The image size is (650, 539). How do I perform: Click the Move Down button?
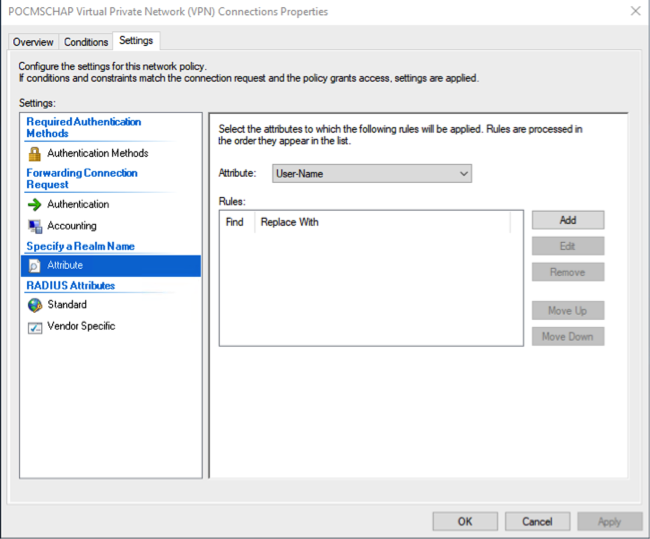(x=568, y=336)
